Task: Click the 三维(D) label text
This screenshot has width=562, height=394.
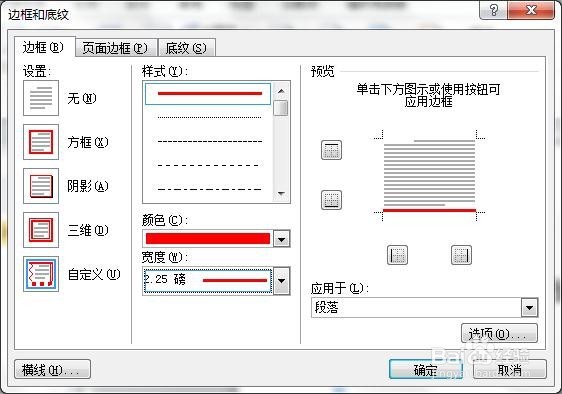Action: tap(87, 230)
